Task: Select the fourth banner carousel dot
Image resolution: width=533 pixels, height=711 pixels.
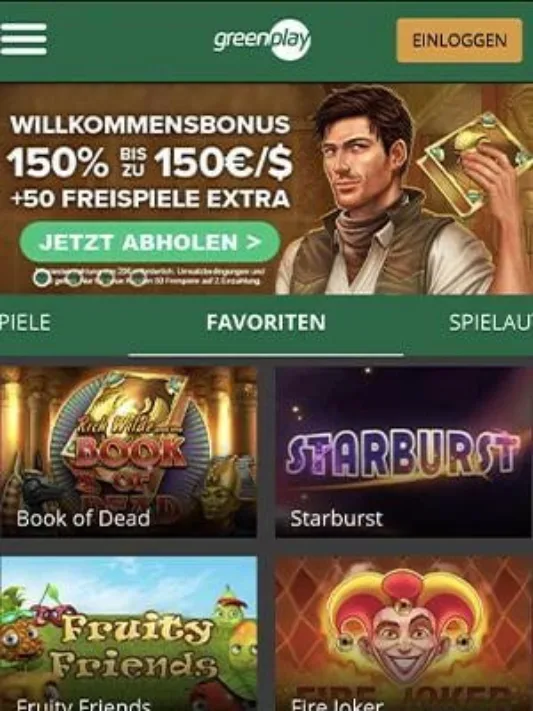Action: pos(137,277)
